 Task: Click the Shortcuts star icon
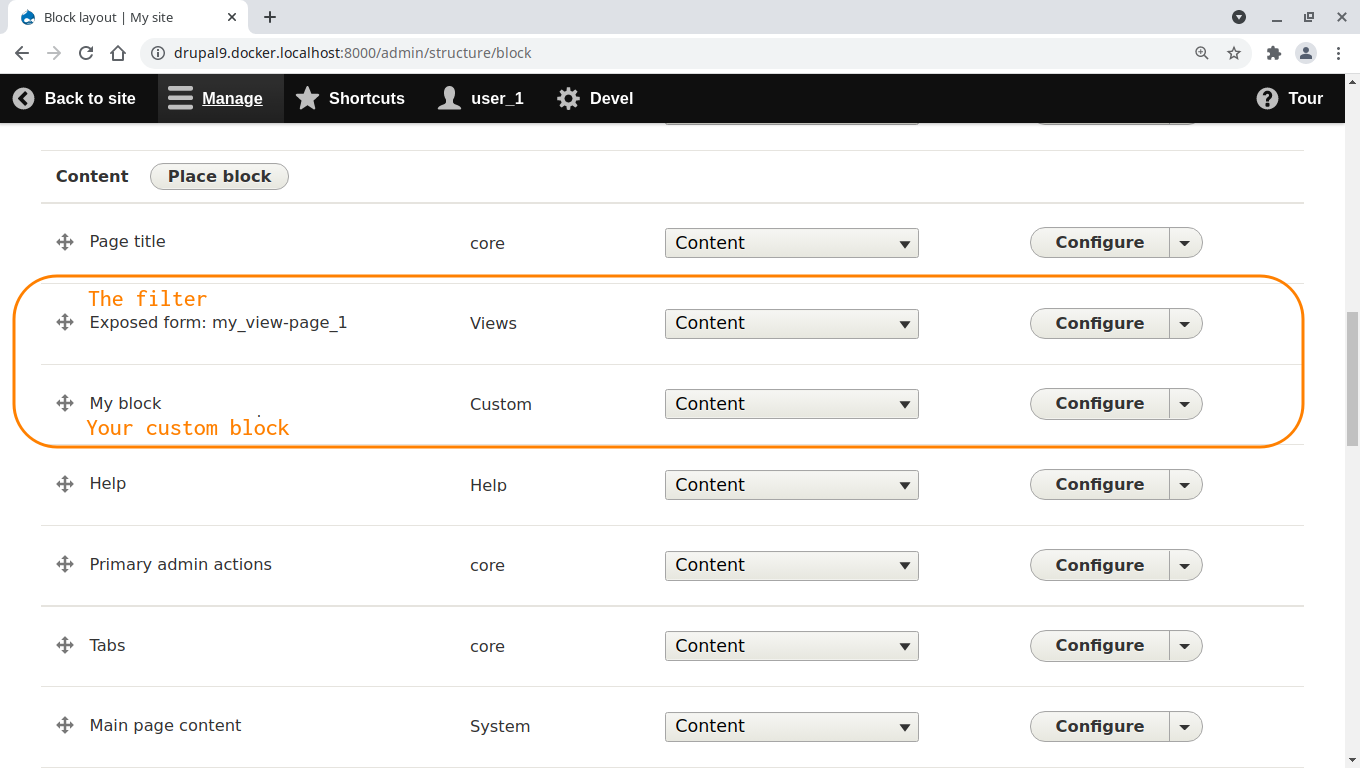coord(307,98)
